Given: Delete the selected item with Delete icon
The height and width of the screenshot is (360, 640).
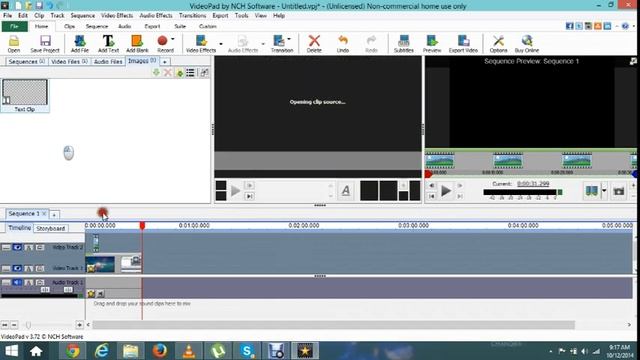Looking at the screenshot, I should click(314, 44).
